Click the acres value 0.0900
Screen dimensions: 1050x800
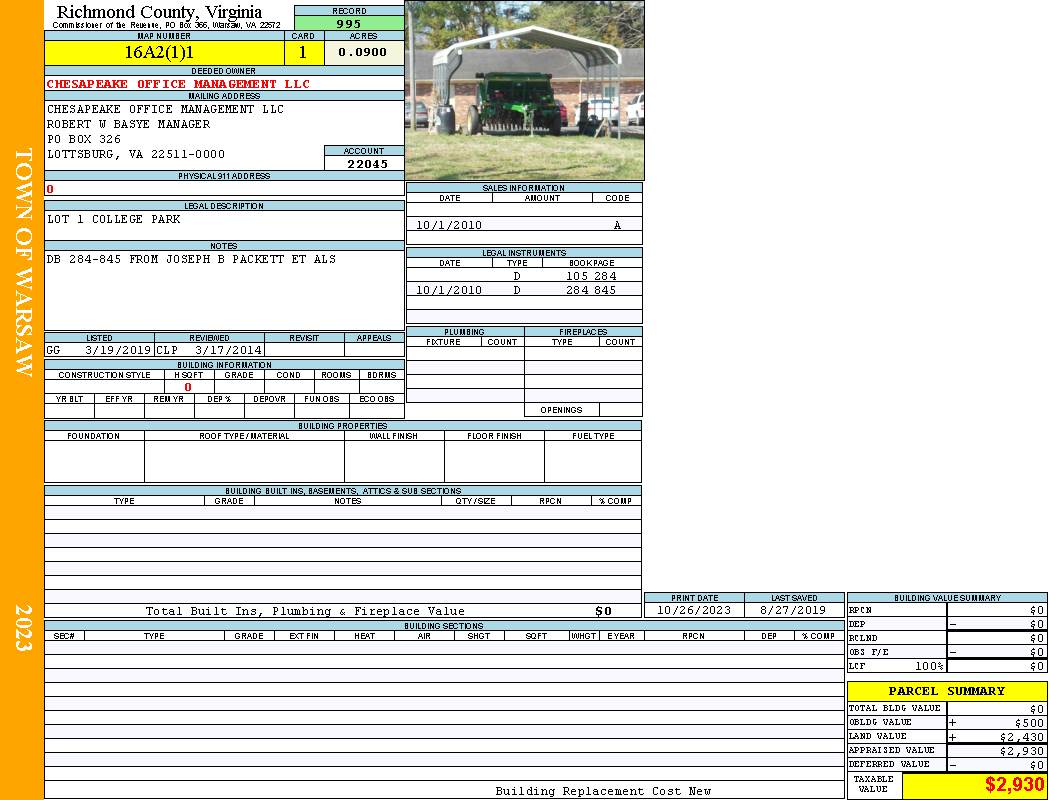point(363,52)
